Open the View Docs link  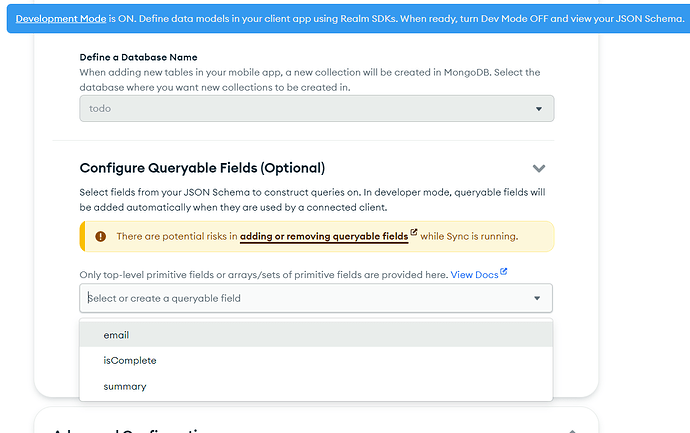[x=474, y=274]
